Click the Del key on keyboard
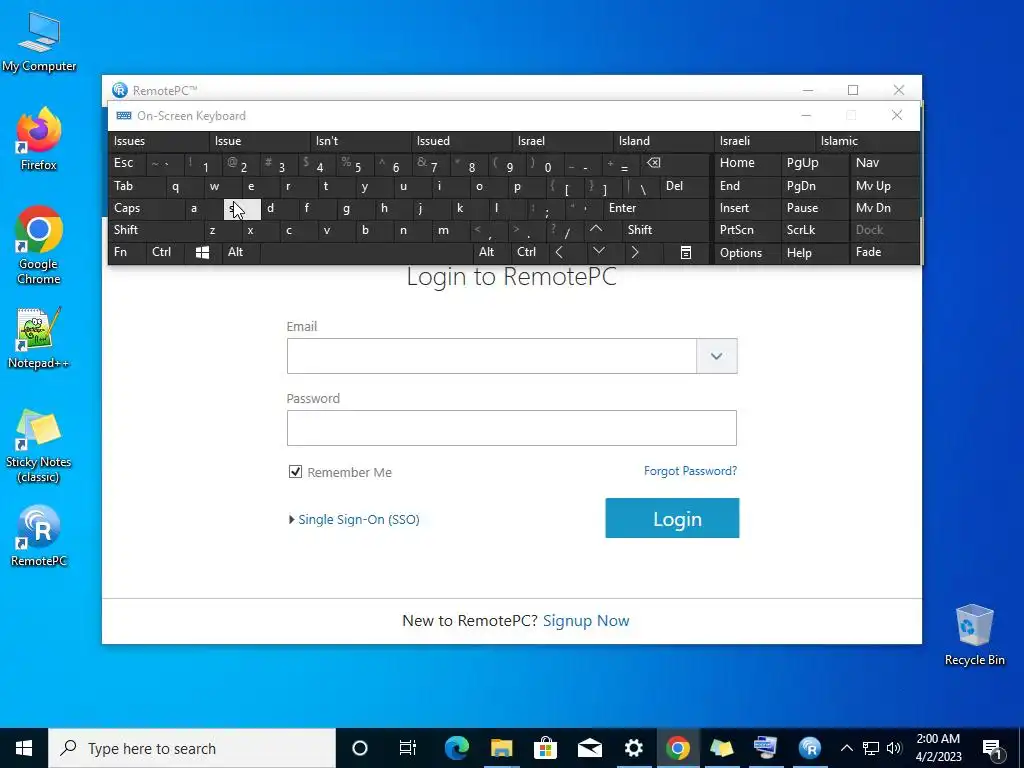The width and height of the screenshot is (1024, 768). coord(685,186)
